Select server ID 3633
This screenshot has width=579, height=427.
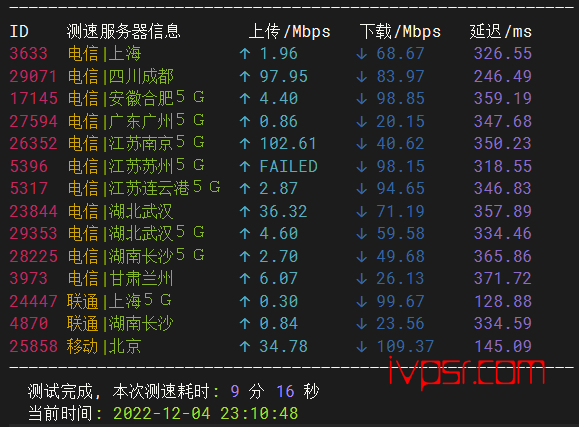pos(29,54)
